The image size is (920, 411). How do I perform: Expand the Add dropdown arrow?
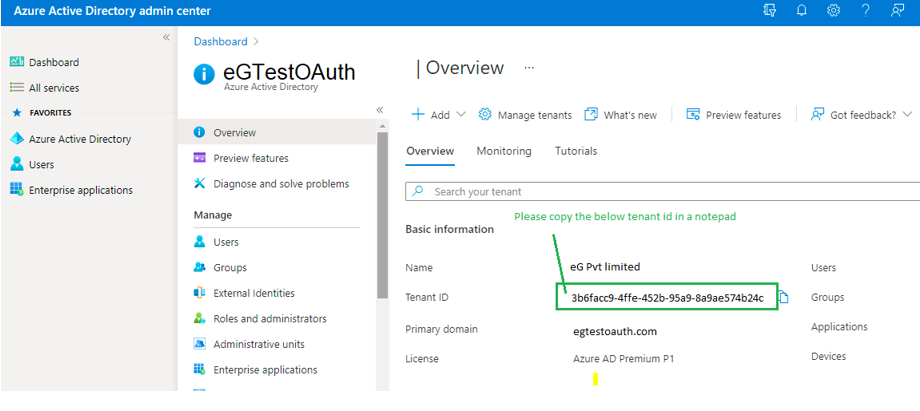[x=461, y=114]
